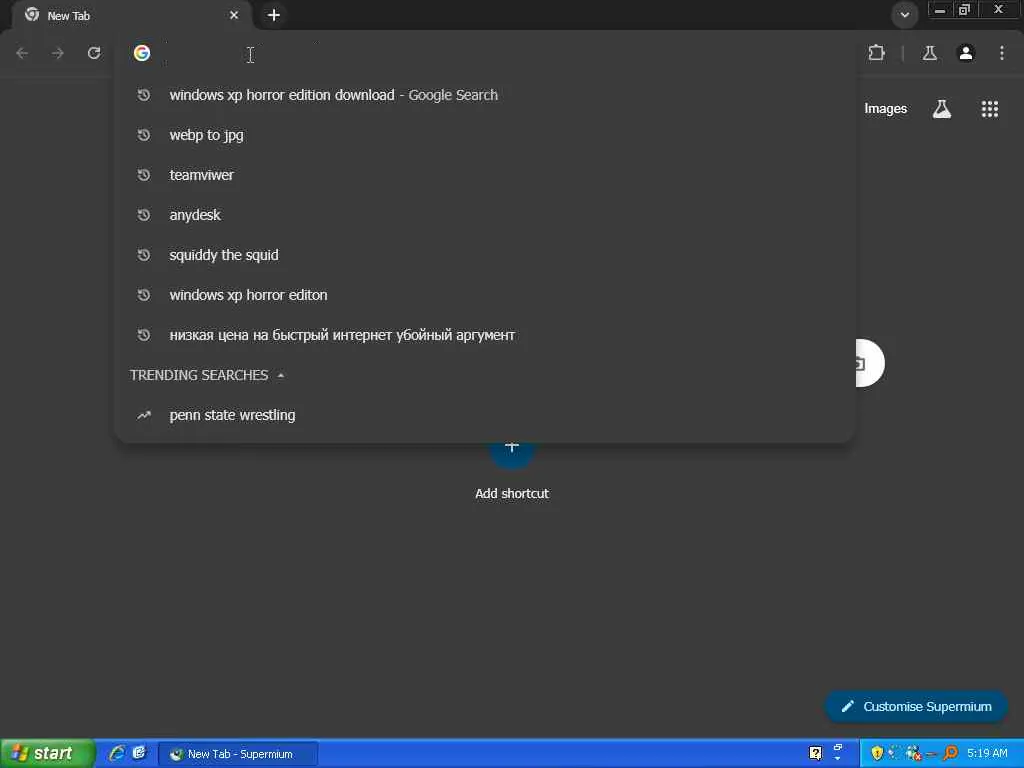Collapse the Trending Searches section

point(281,376)
